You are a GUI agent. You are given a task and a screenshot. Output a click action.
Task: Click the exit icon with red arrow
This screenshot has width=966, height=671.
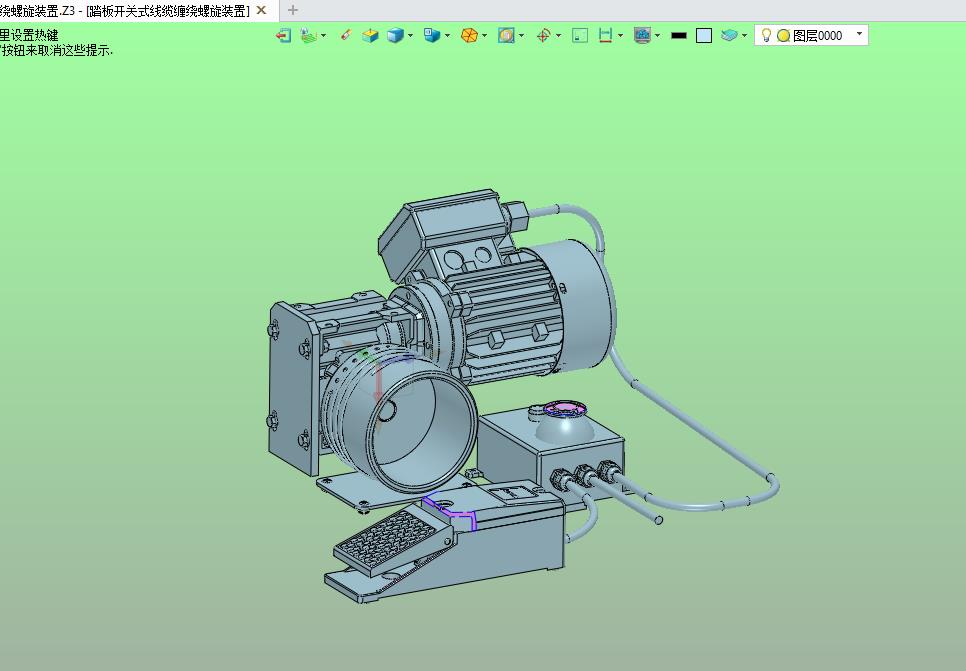pyautogui.click(x=283, y=36)
